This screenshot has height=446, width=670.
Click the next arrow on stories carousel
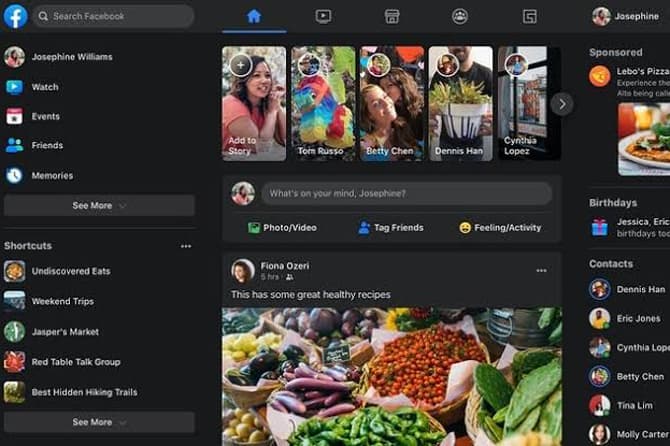coord(562,103)
